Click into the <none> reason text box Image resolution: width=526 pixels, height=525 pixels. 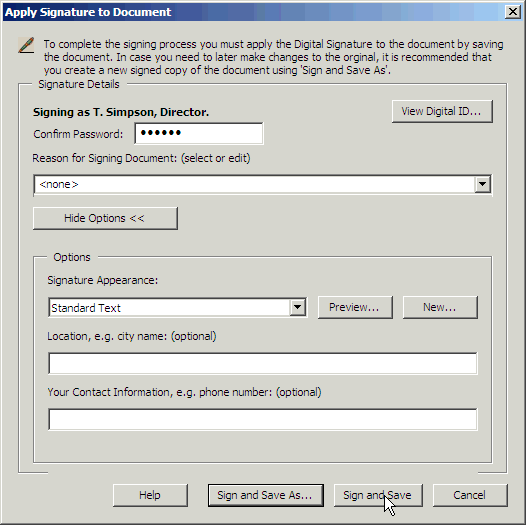[254, 185]
